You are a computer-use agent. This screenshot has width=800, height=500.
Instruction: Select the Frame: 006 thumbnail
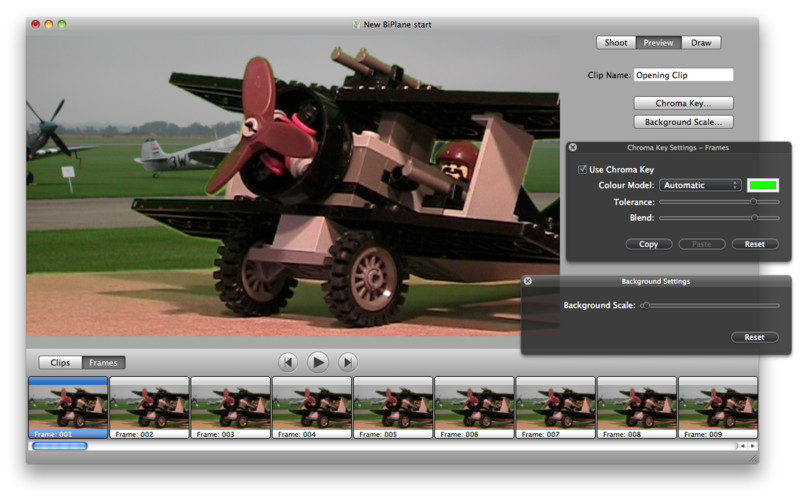point(474,408)
